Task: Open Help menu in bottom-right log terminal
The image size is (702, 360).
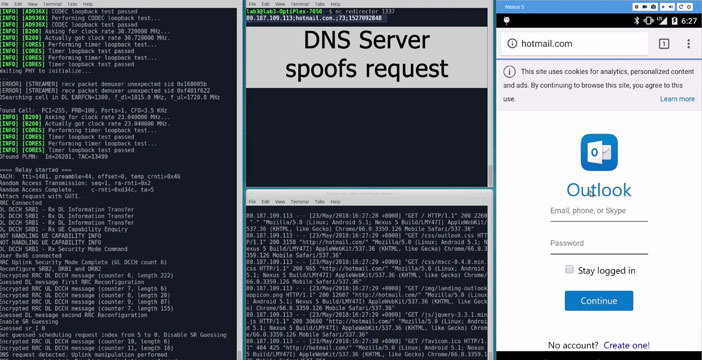Action: pyautogui.click(x=335, y=201)
